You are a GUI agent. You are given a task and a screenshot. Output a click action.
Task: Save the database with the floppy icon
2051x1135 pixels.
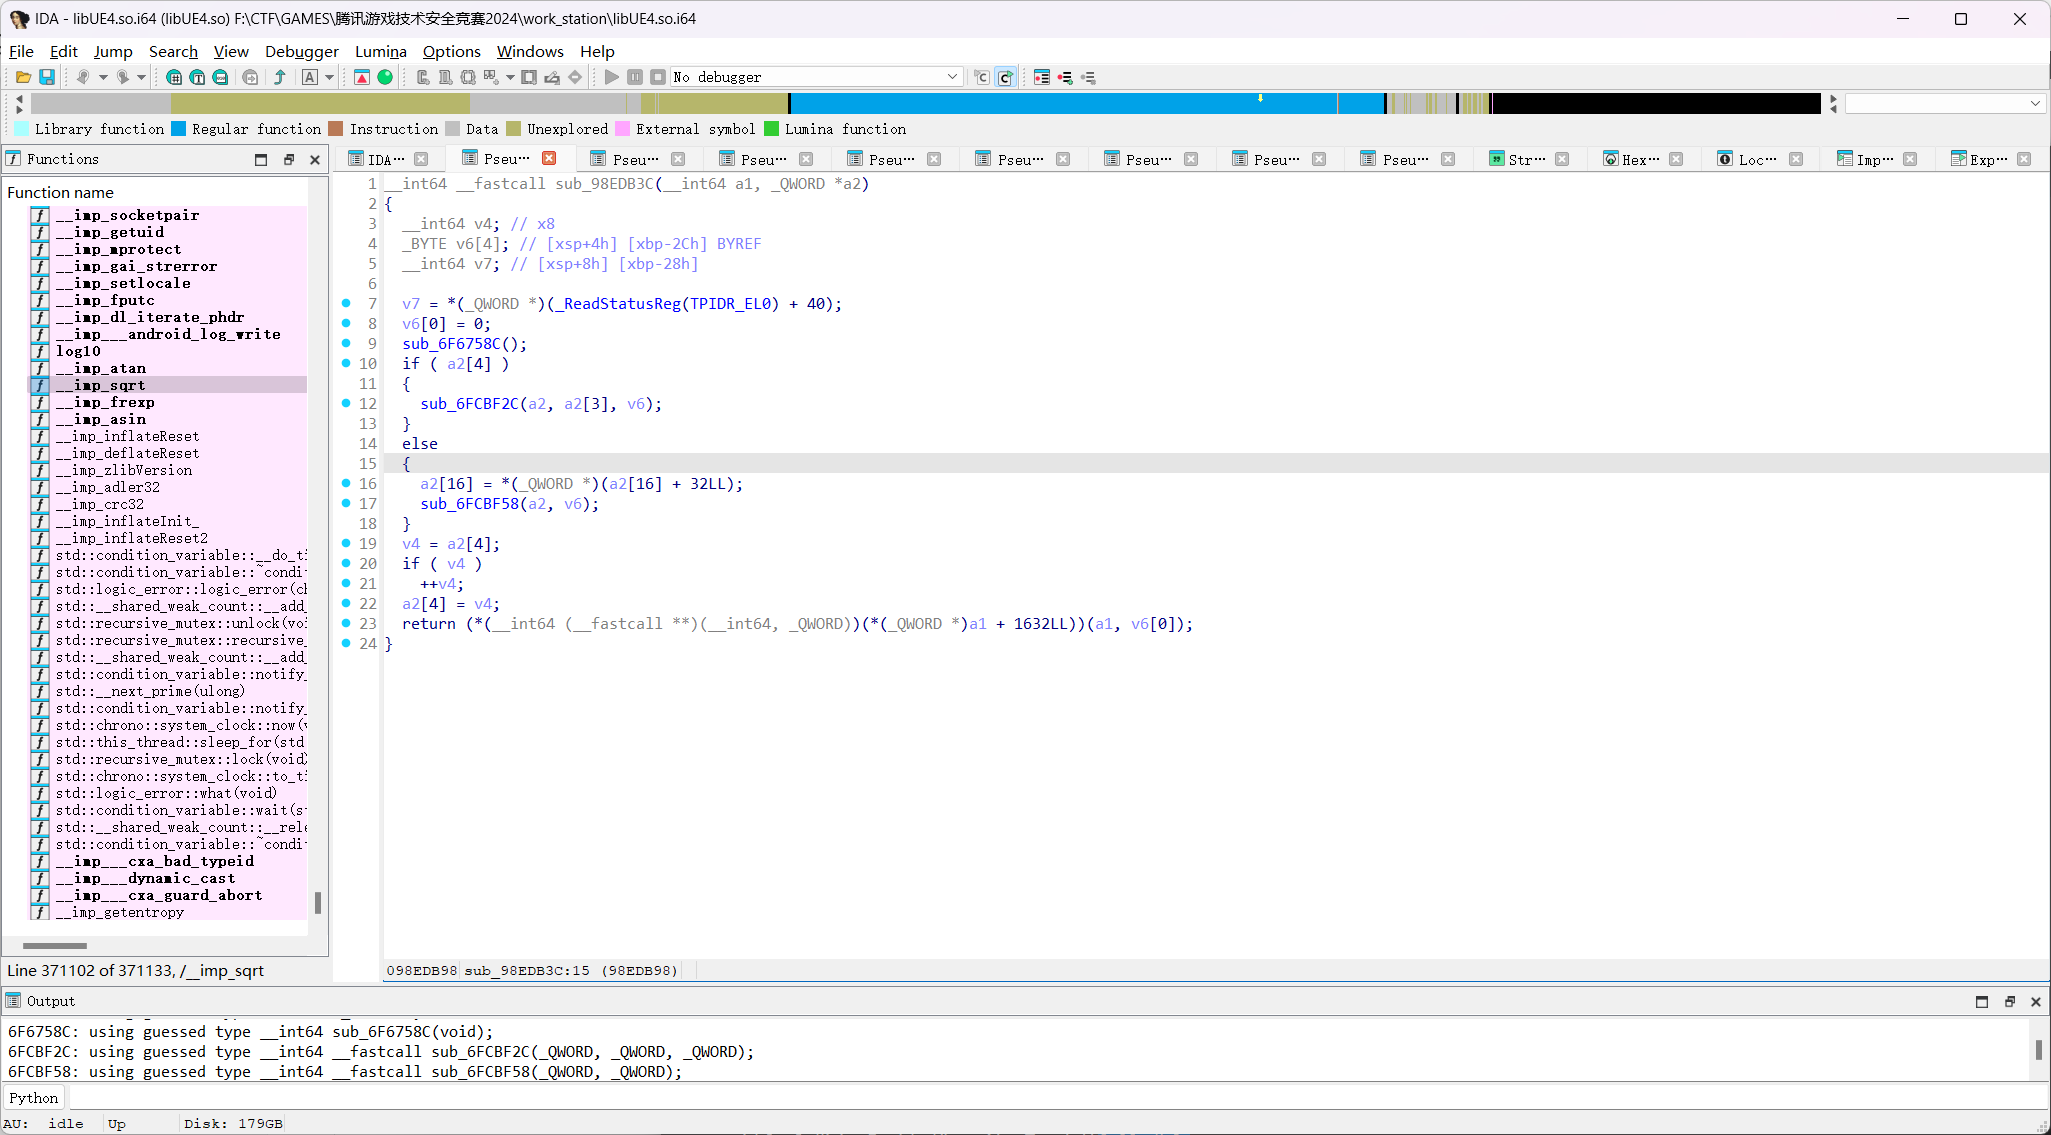(46, 77)
